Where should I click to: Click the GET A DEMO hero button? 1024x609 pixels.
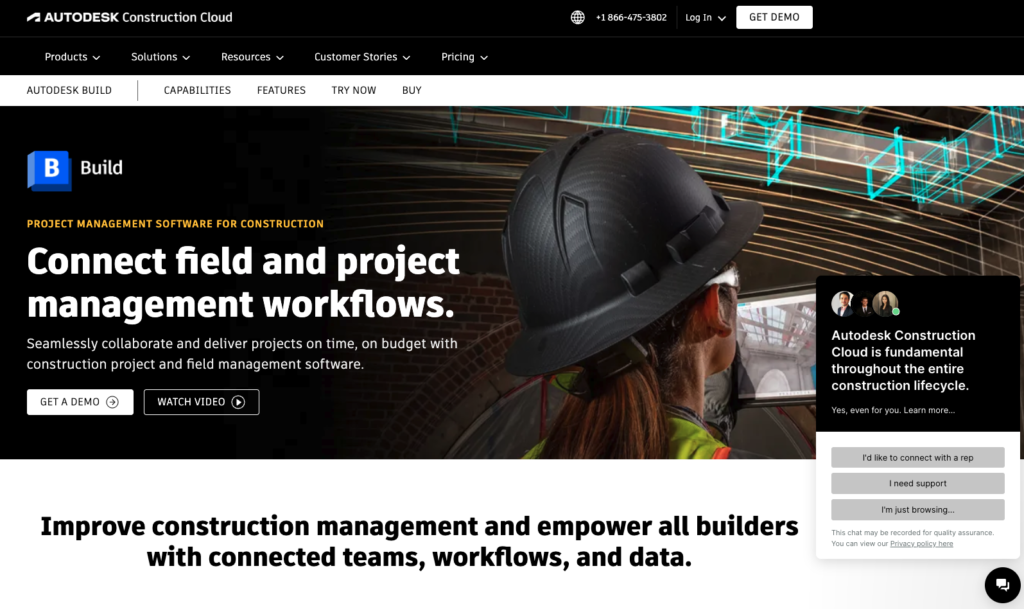point(80,402)
